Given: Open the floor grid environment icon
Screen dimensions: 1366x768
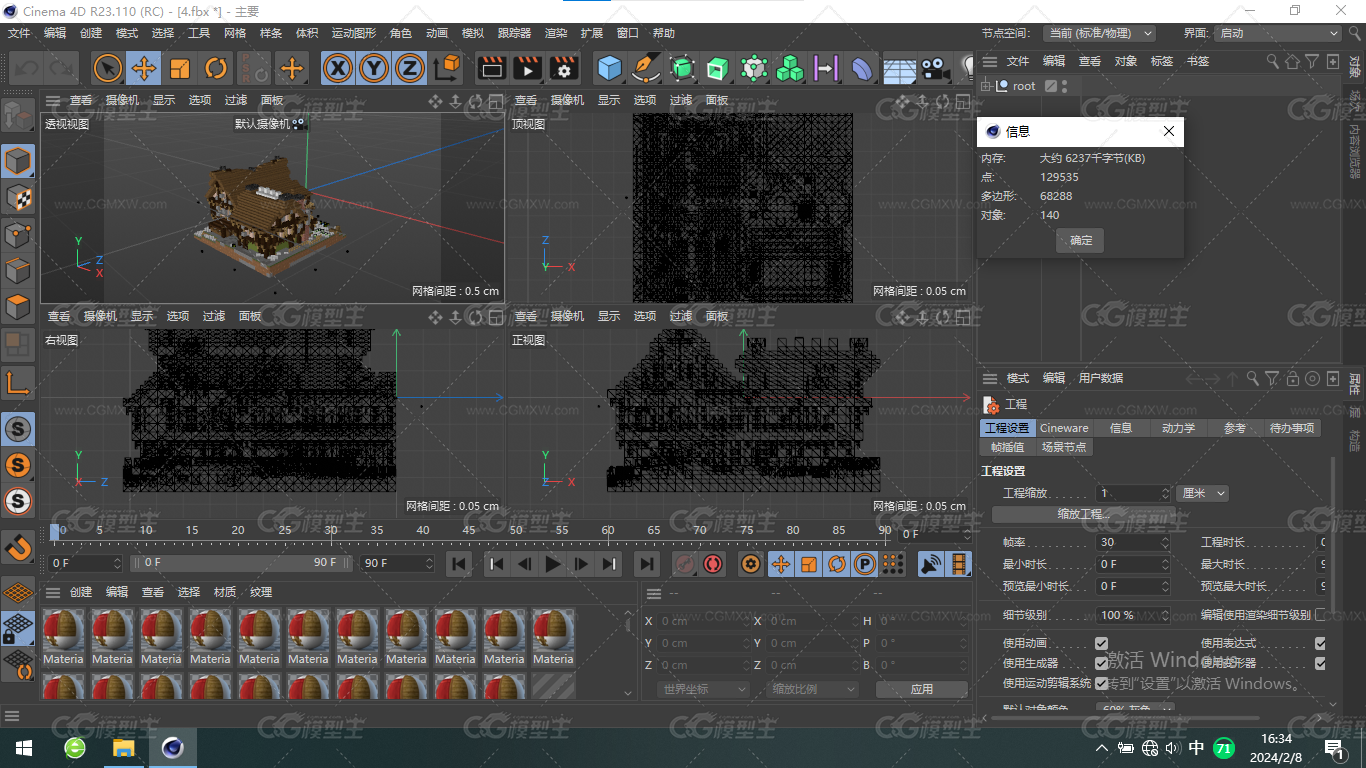Looking at the screenshot, I should point(898,68).
